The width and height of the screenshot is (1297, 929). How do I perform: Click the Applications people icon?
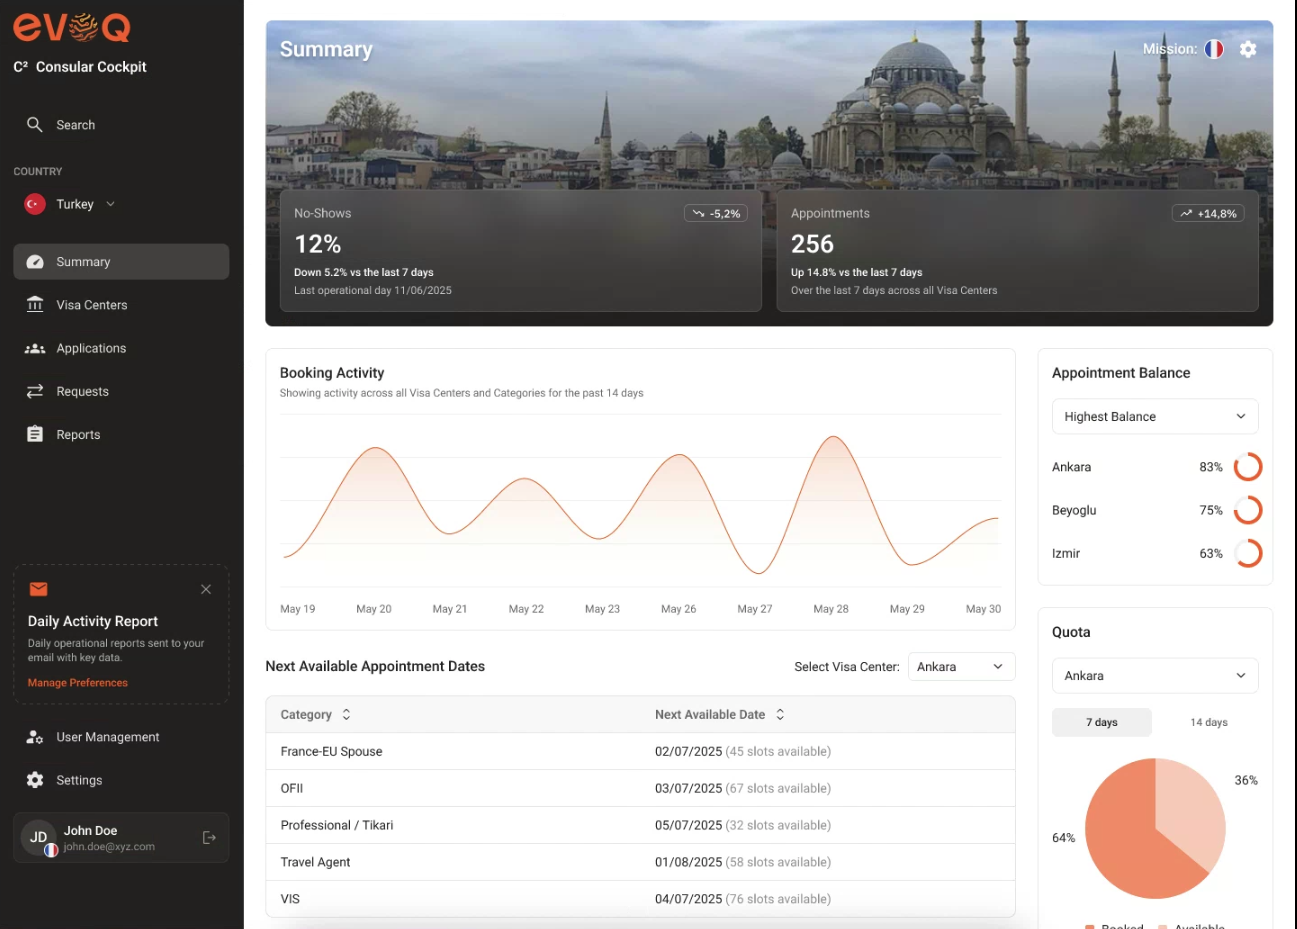click(x=35, y=348)
